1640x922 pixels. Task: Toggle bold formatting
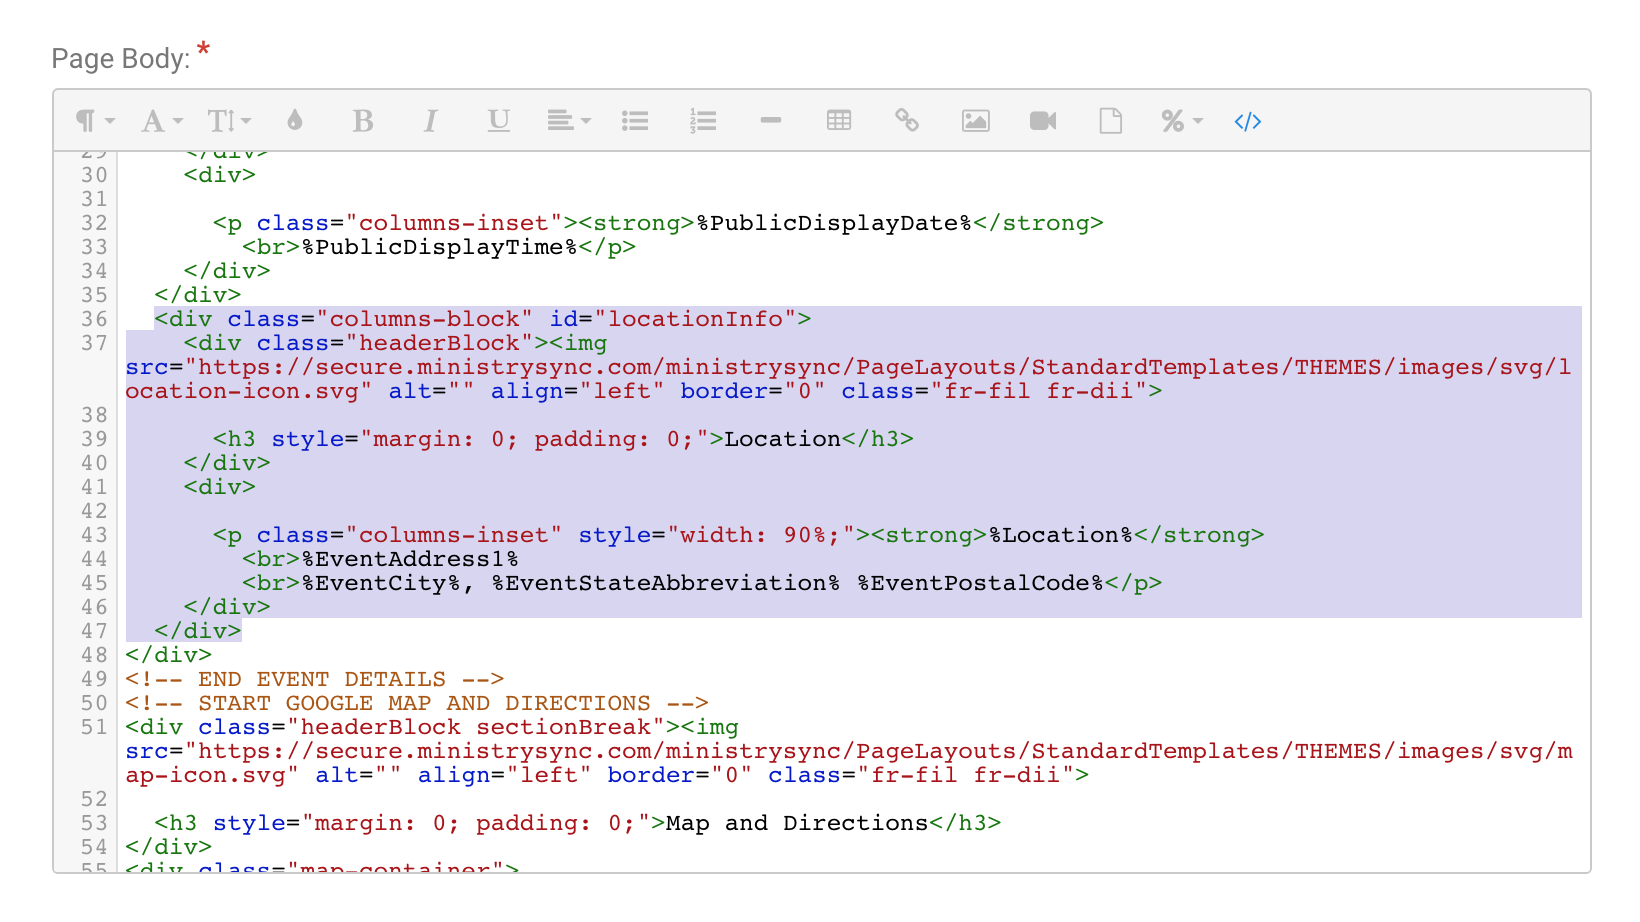click(x=363, y=121)
